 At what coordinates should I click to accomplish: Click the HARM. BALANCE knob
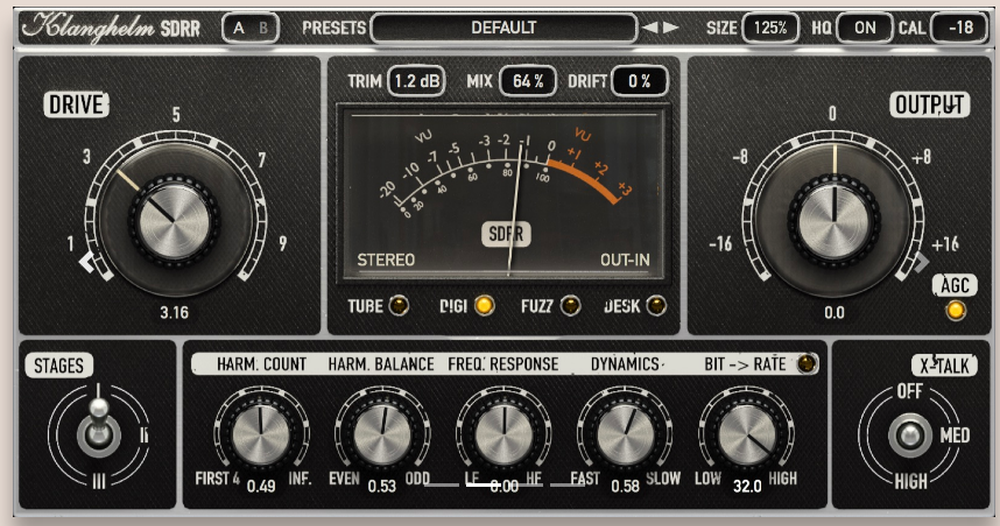pos(382,435)
